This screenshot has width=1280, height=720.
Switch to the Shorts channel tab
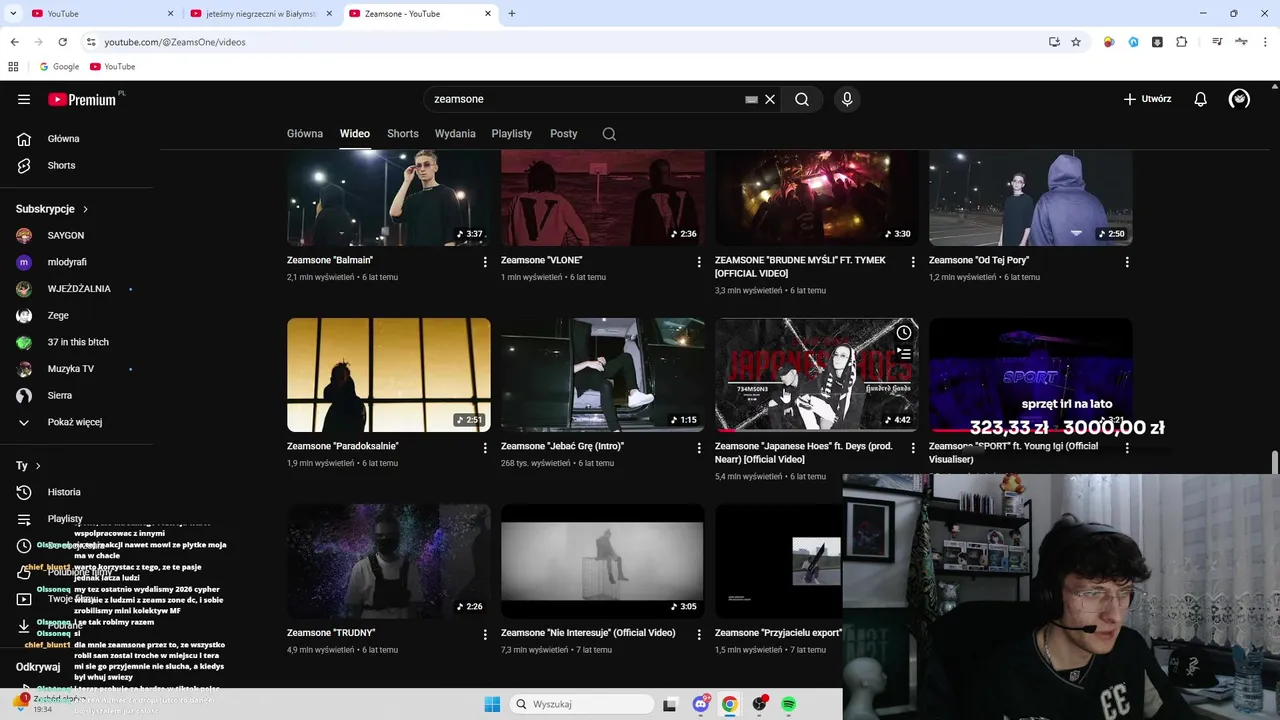click(403, 133)
